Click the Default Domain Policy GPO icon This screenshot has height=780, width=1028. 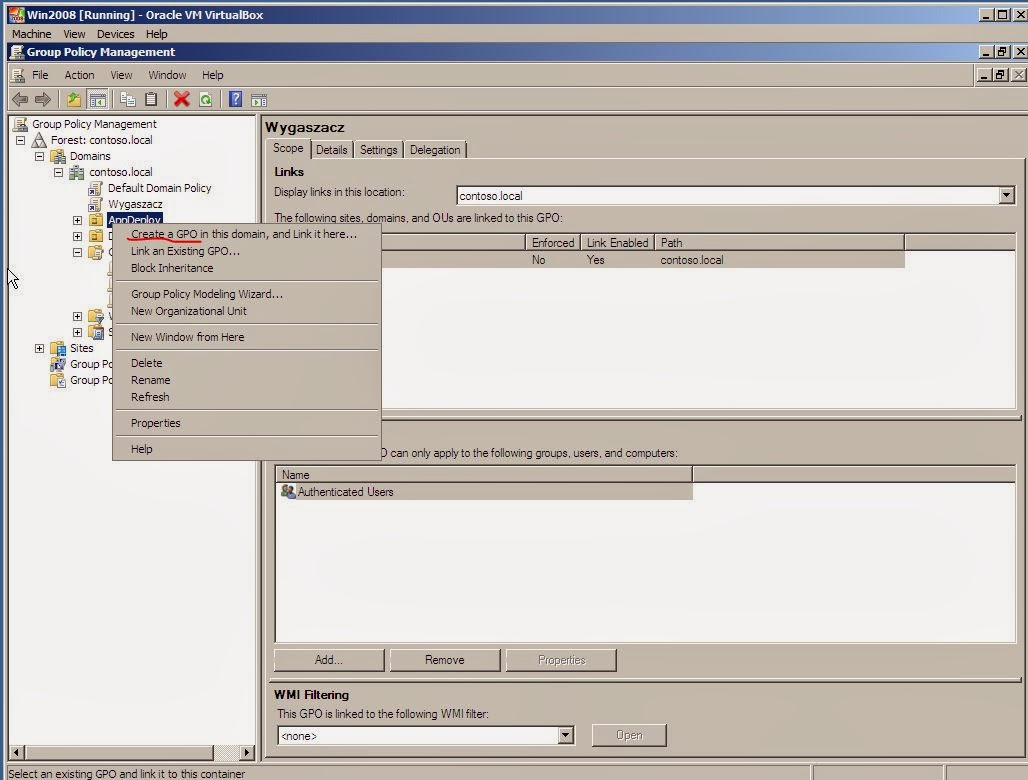(95, 188)
